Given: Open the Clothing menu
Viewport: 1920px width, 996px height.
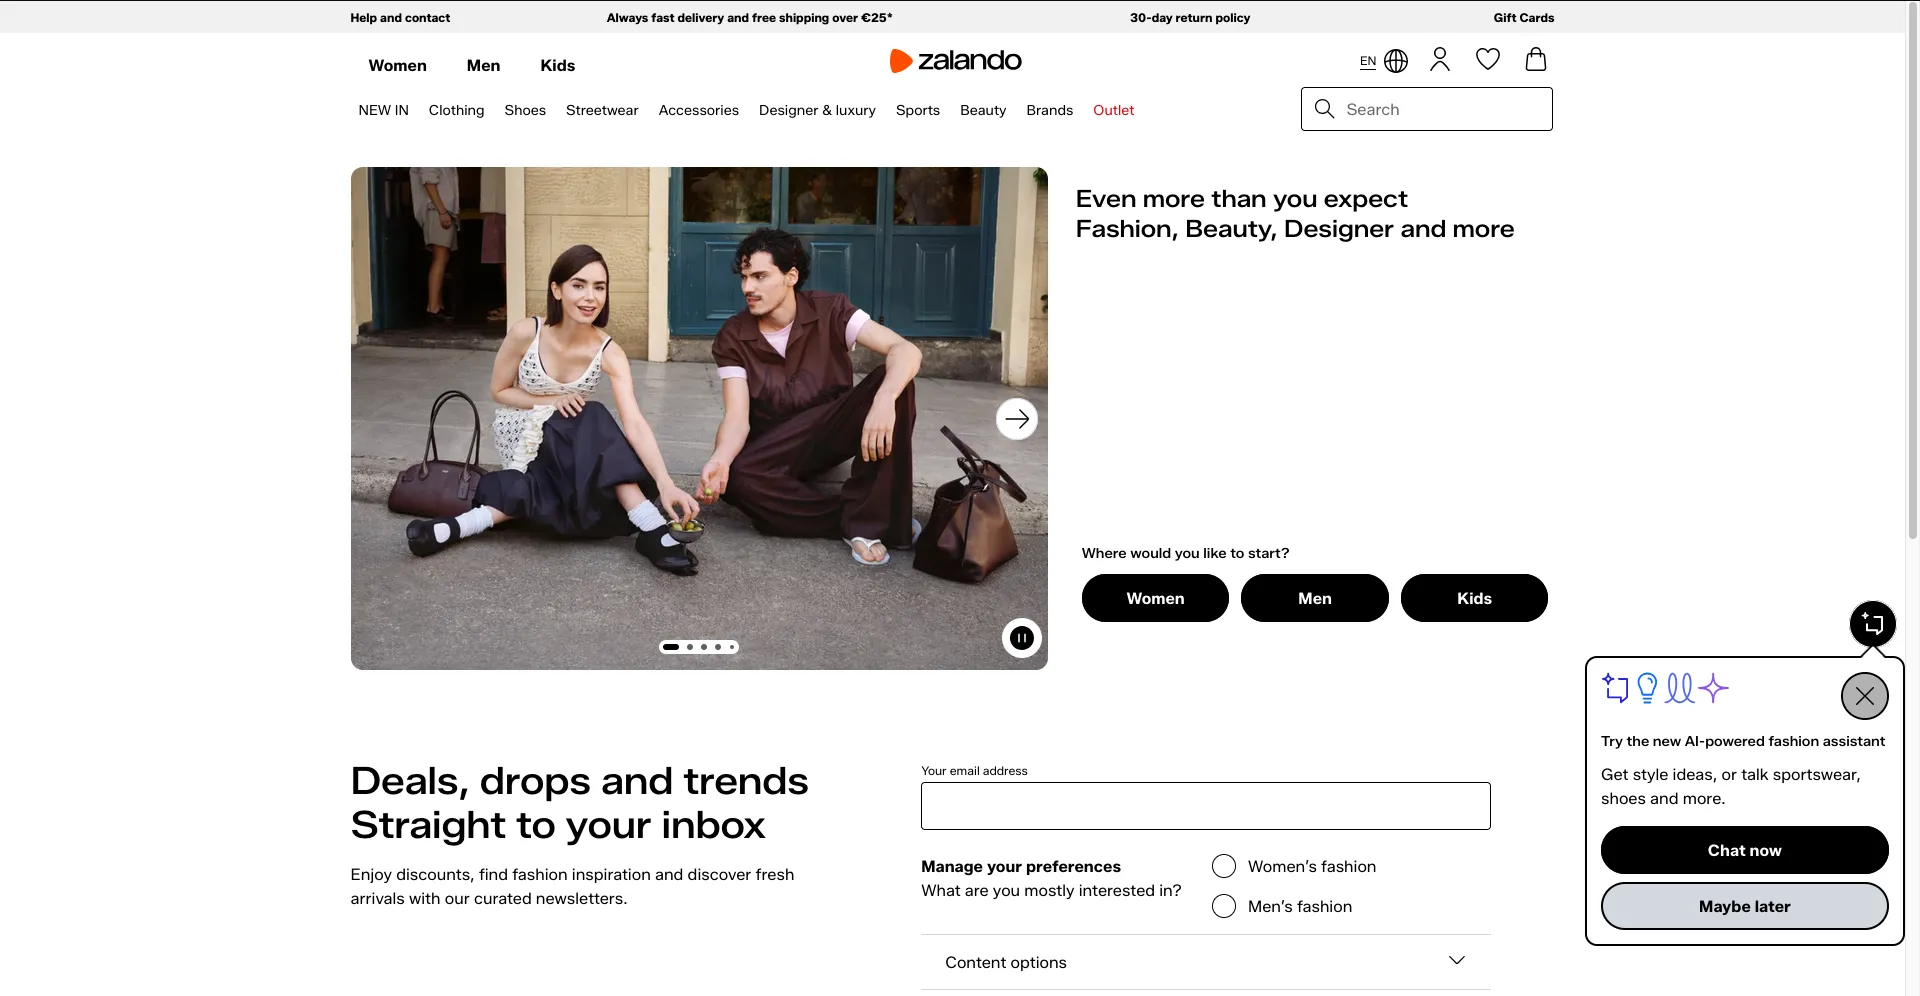Looking at the screenshot, I should (x=456, y=110).
